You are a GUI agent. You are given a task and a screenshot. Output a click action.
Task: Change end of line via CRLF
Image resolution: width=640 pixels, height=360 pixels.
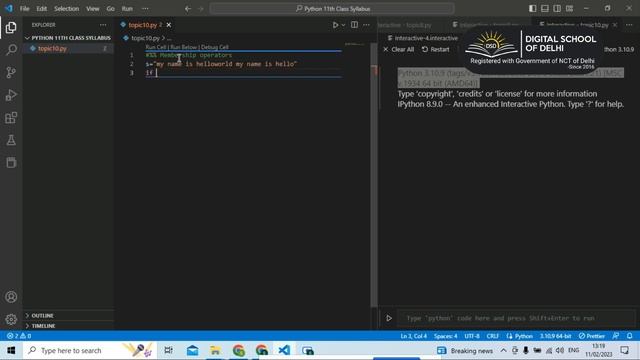coord(493,336)
